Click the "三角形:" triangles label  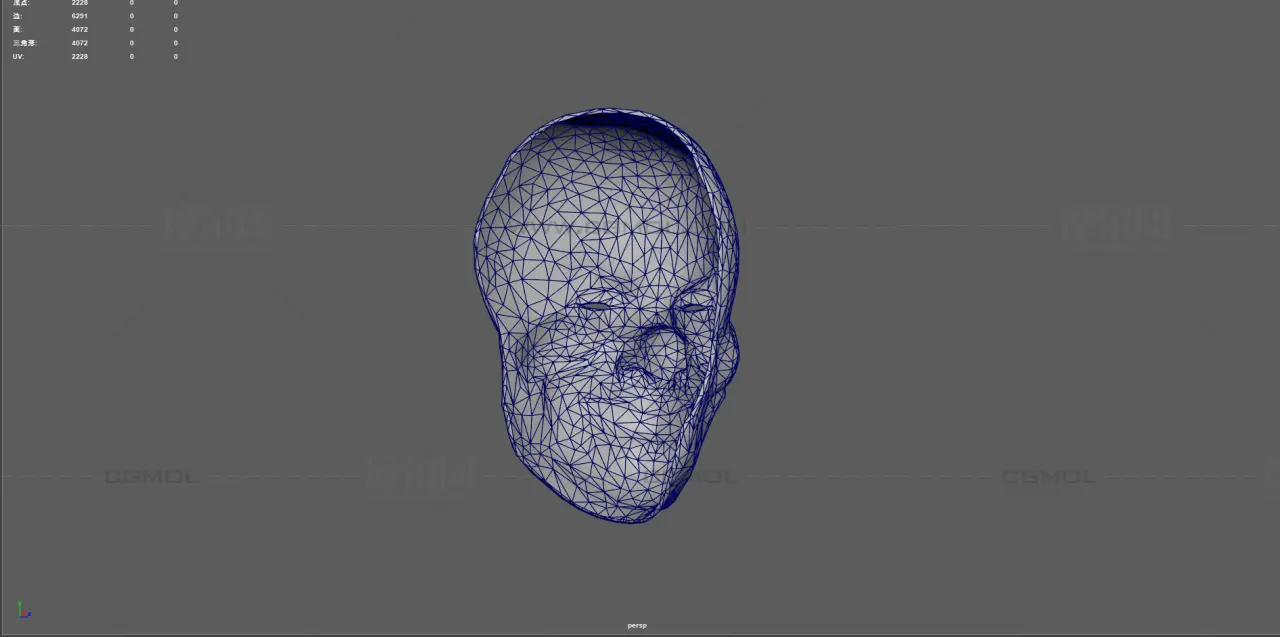click(24, 43)
